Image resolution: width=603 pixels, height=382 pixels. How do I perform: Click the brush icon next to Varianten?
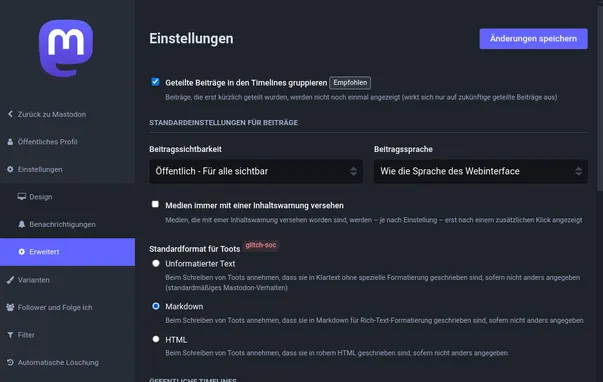tap(10, 280)
